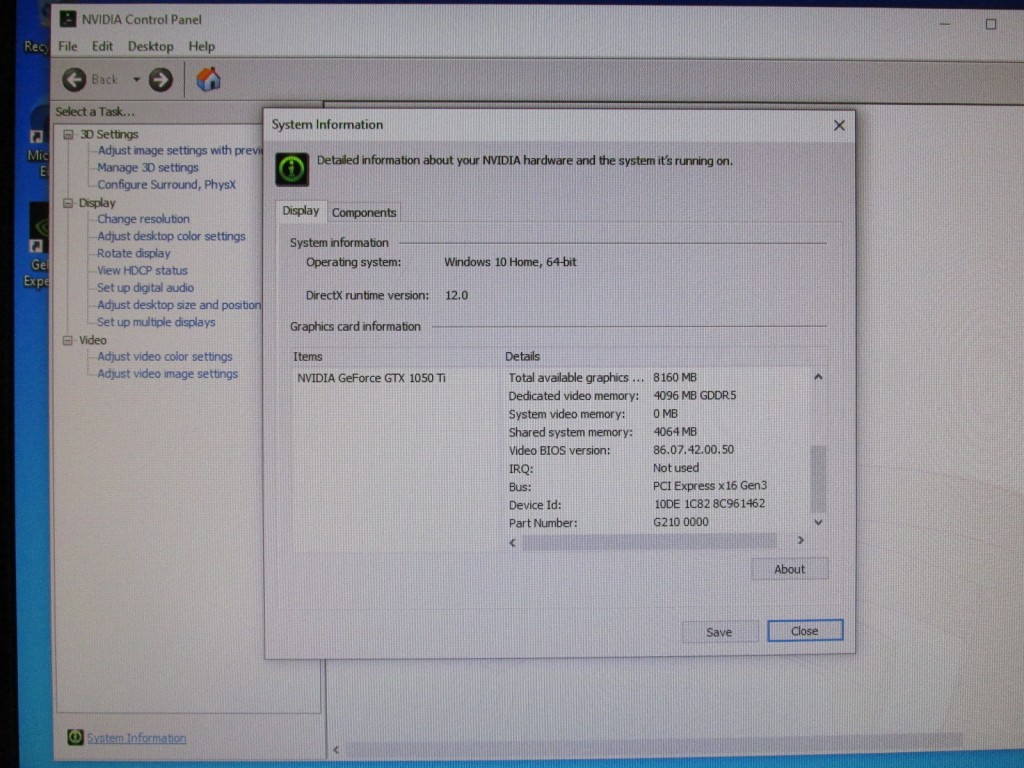Click Shared system memory value 4064 MB

pyautogui.click(x=675, y=432)
